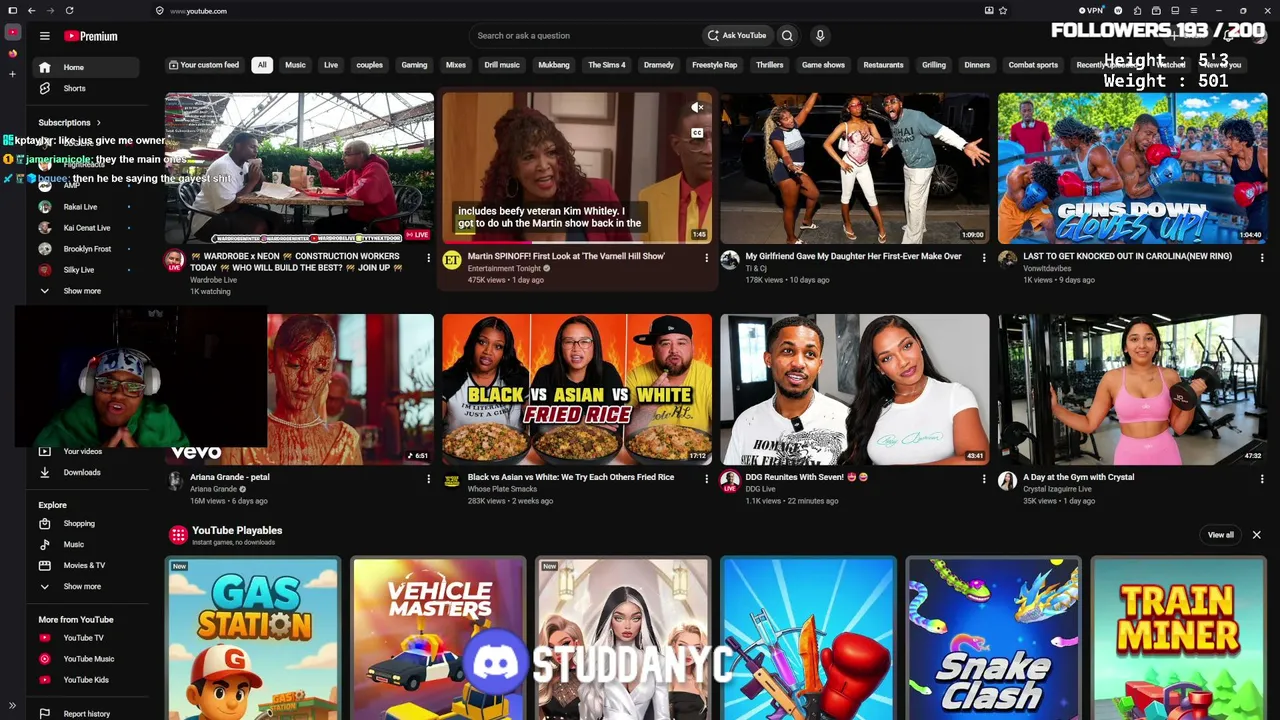Screen dimensions: 1280x720
Task: Open the DDG Live channel avatar
Action: pyautogui.click(x=730, y=481)
